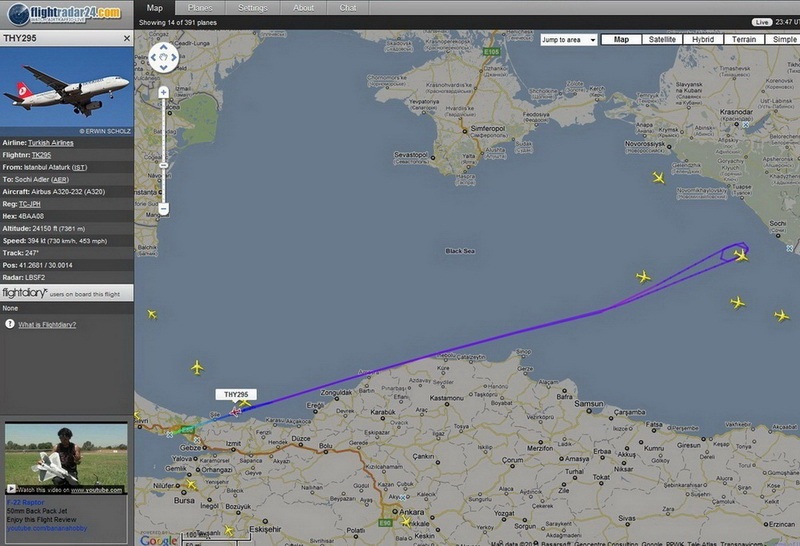This screenshot has width=800, height=546.
Task: Switch map view to Hybrid
Action: (703, 39)
